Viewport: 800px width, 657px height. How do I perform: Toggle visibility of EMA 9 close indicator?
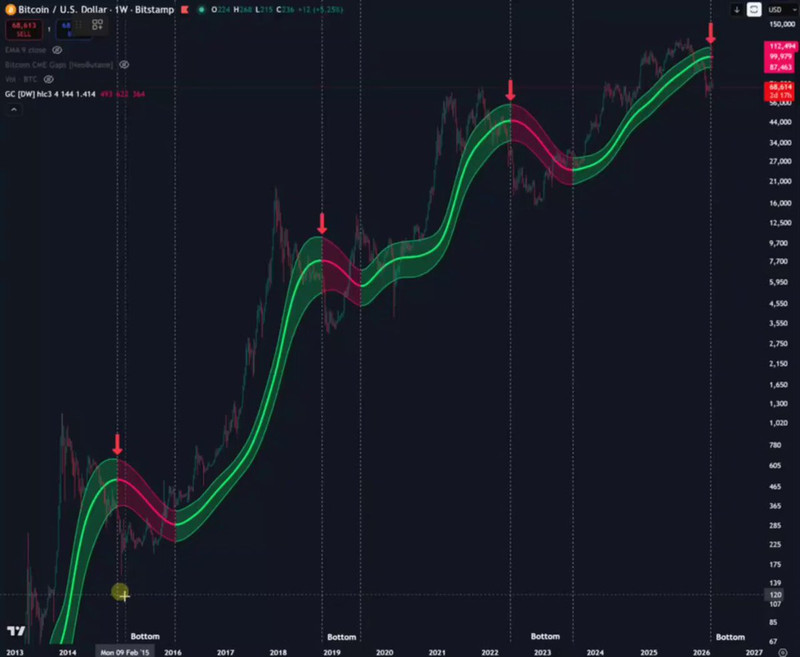pos(57,48)
